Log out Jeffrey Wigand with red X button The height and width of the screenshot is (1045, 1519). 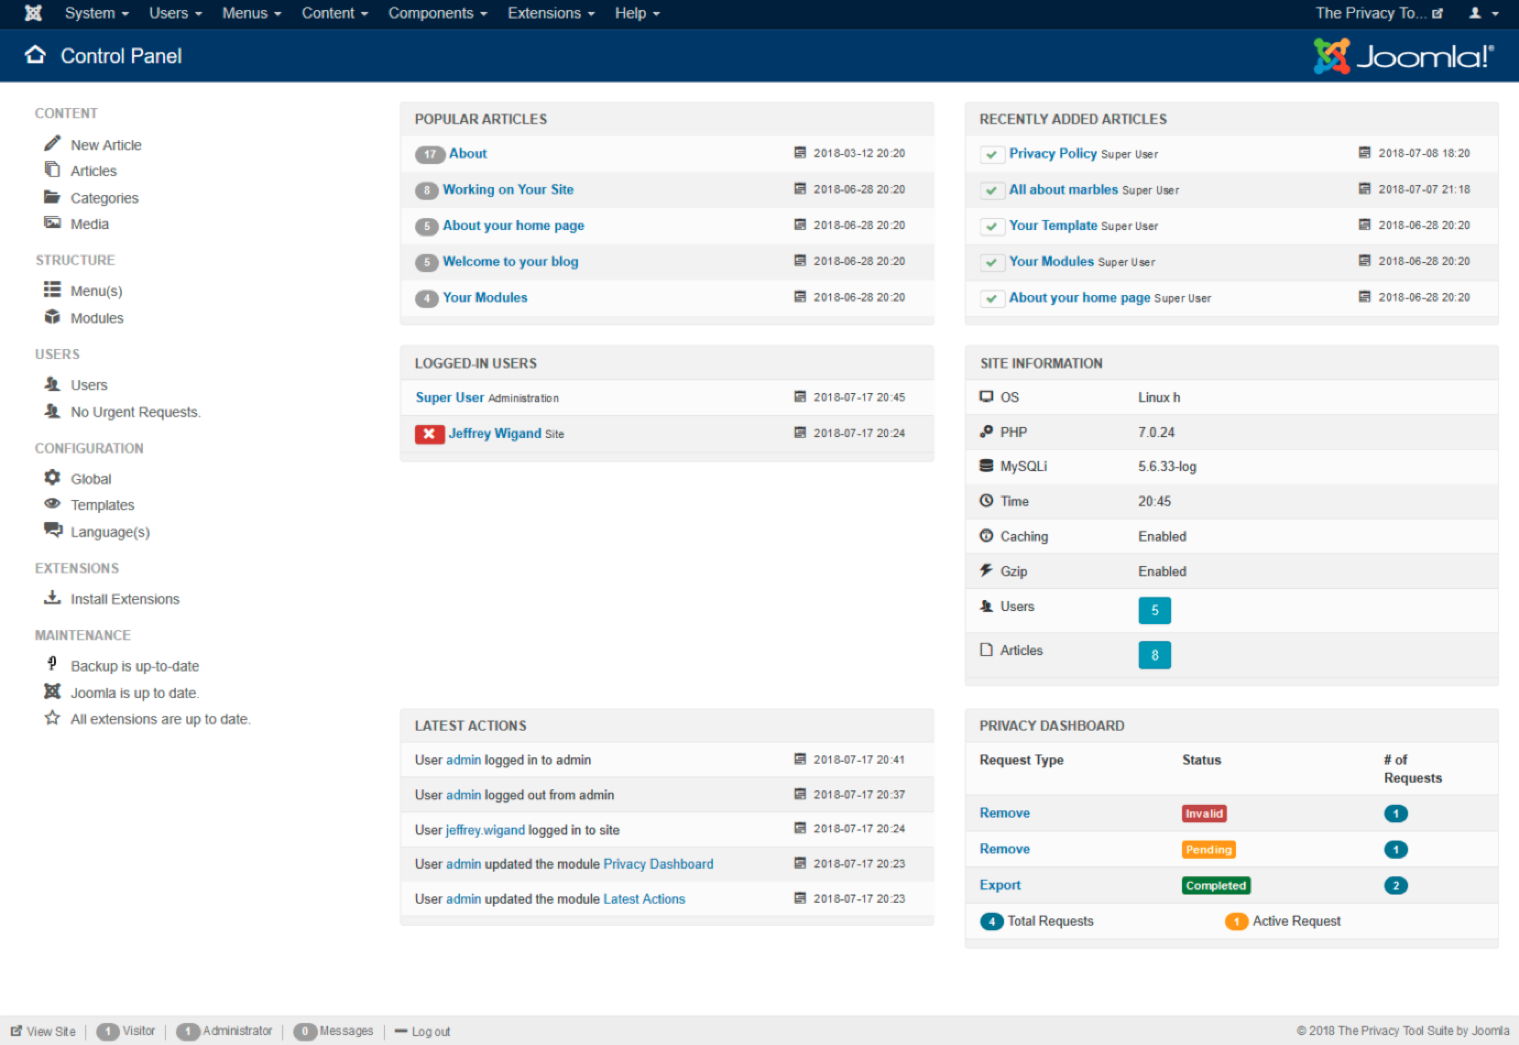pyautogui.click(x=429, y=434)
